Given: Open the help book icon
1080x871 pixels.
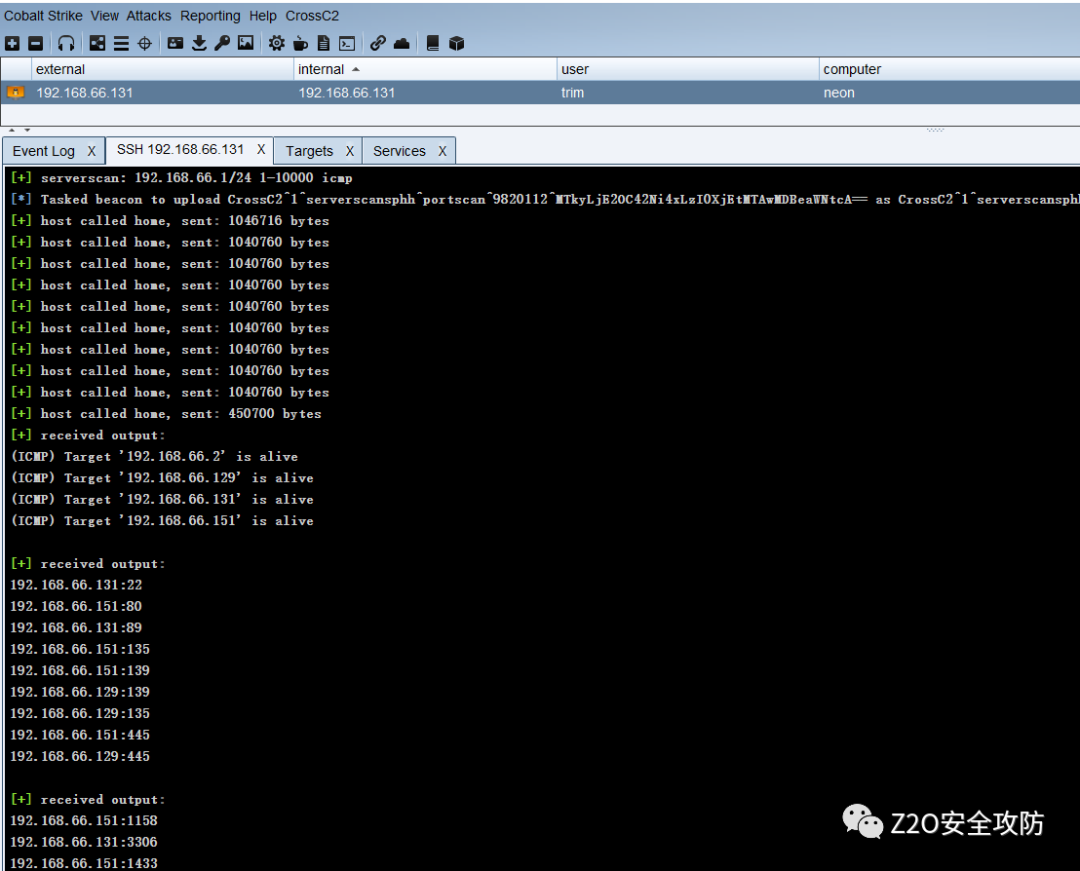Looking at the screenshot, I should pos(433,43).
